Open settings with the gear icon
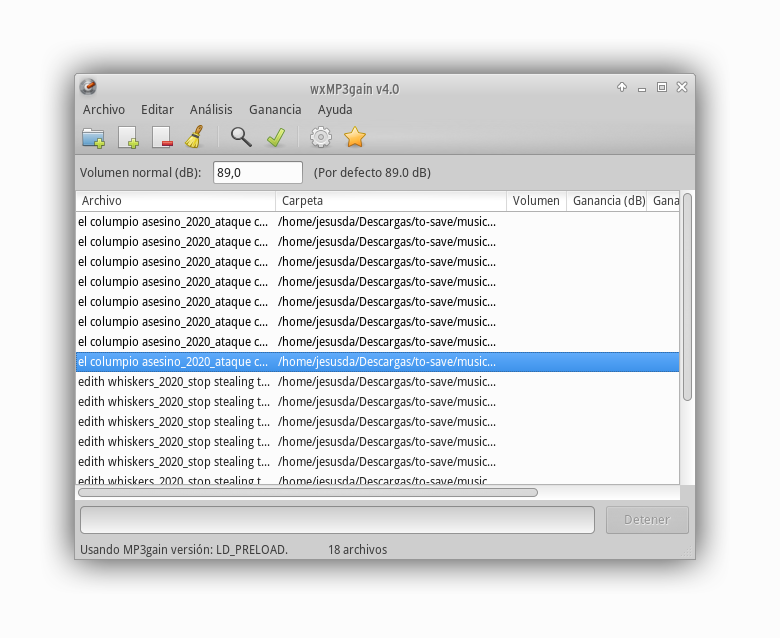The height and width of the screenshot is (638, 780). point(321,138)
